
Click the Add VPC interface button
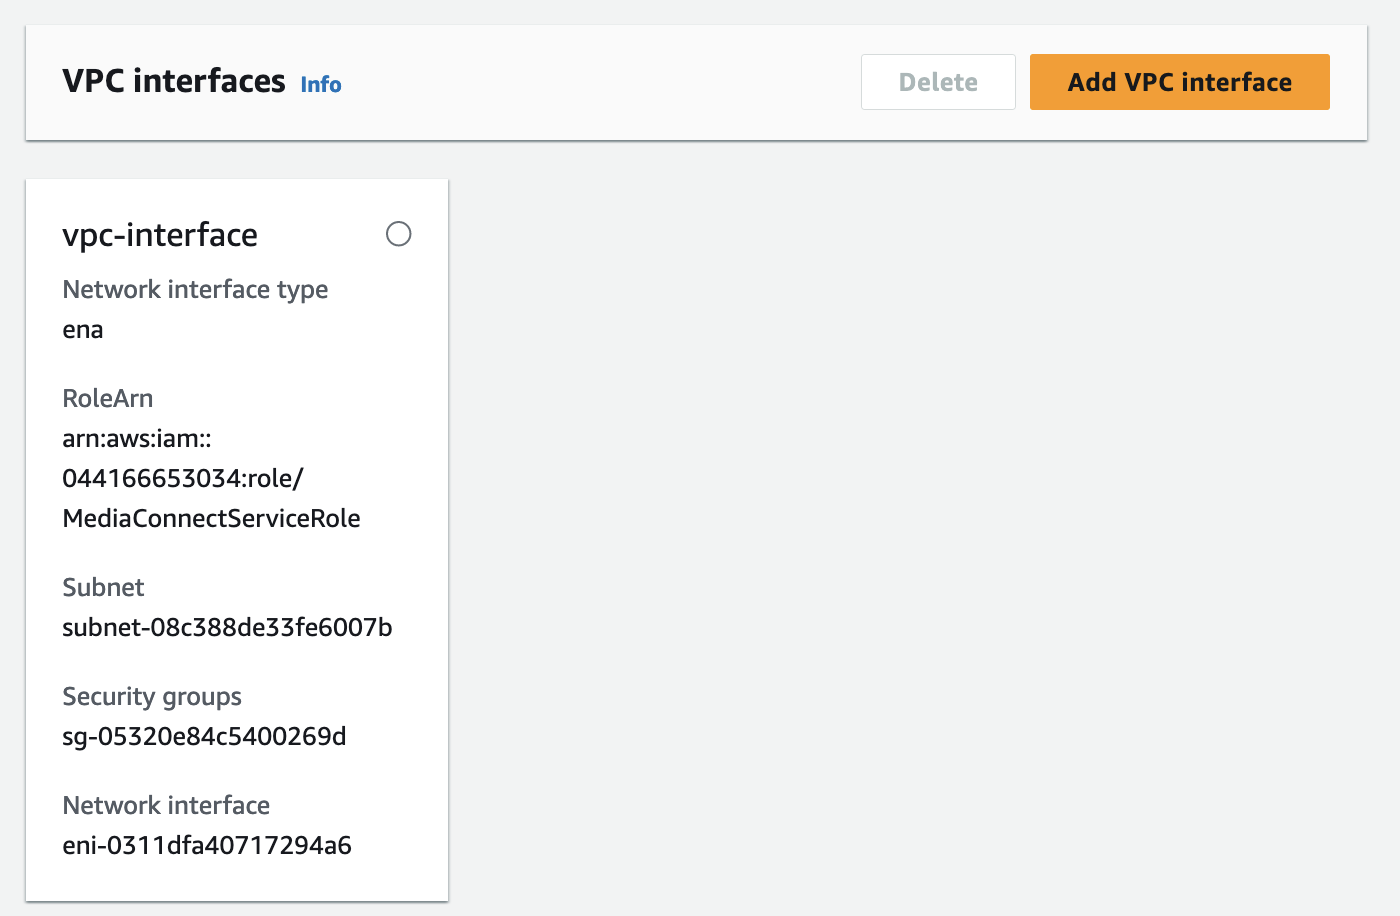1179,82
